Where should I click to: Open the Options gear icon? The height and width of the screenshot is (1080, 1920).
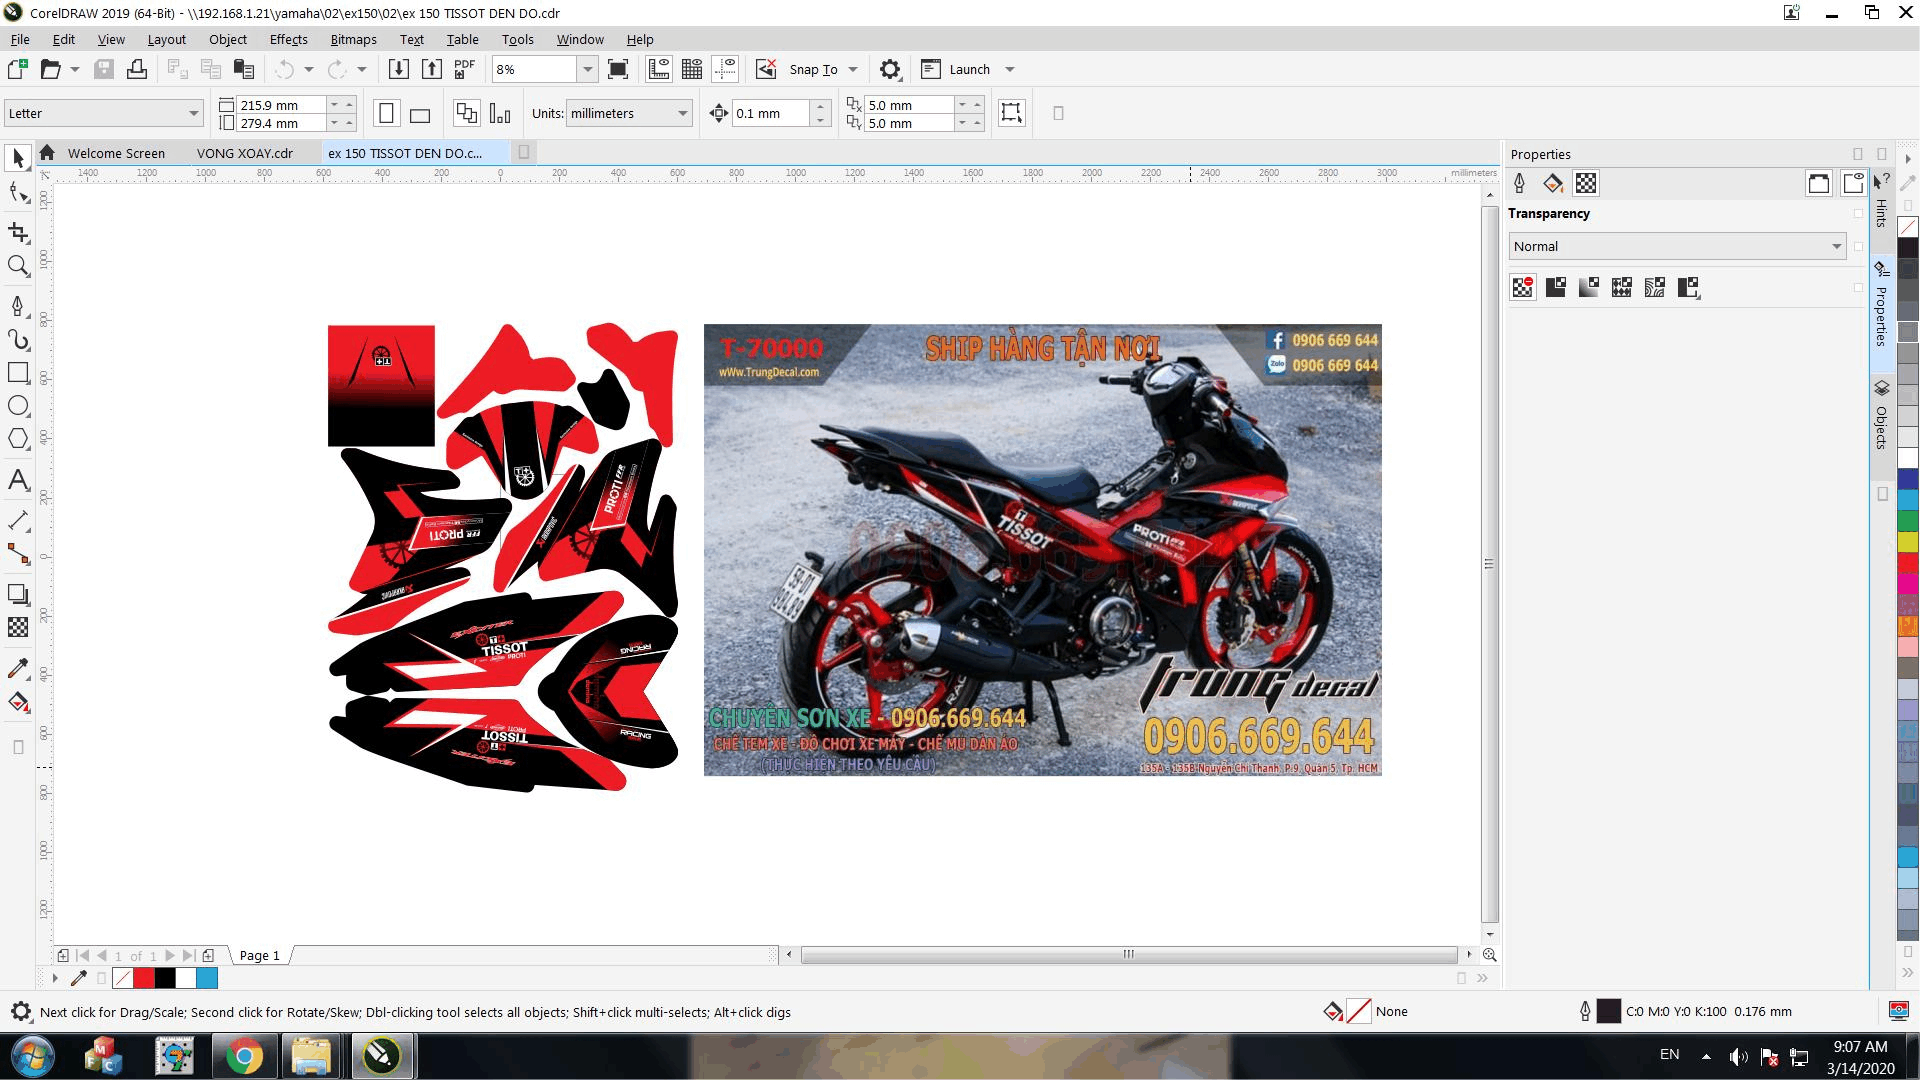[x=889, y=69]
